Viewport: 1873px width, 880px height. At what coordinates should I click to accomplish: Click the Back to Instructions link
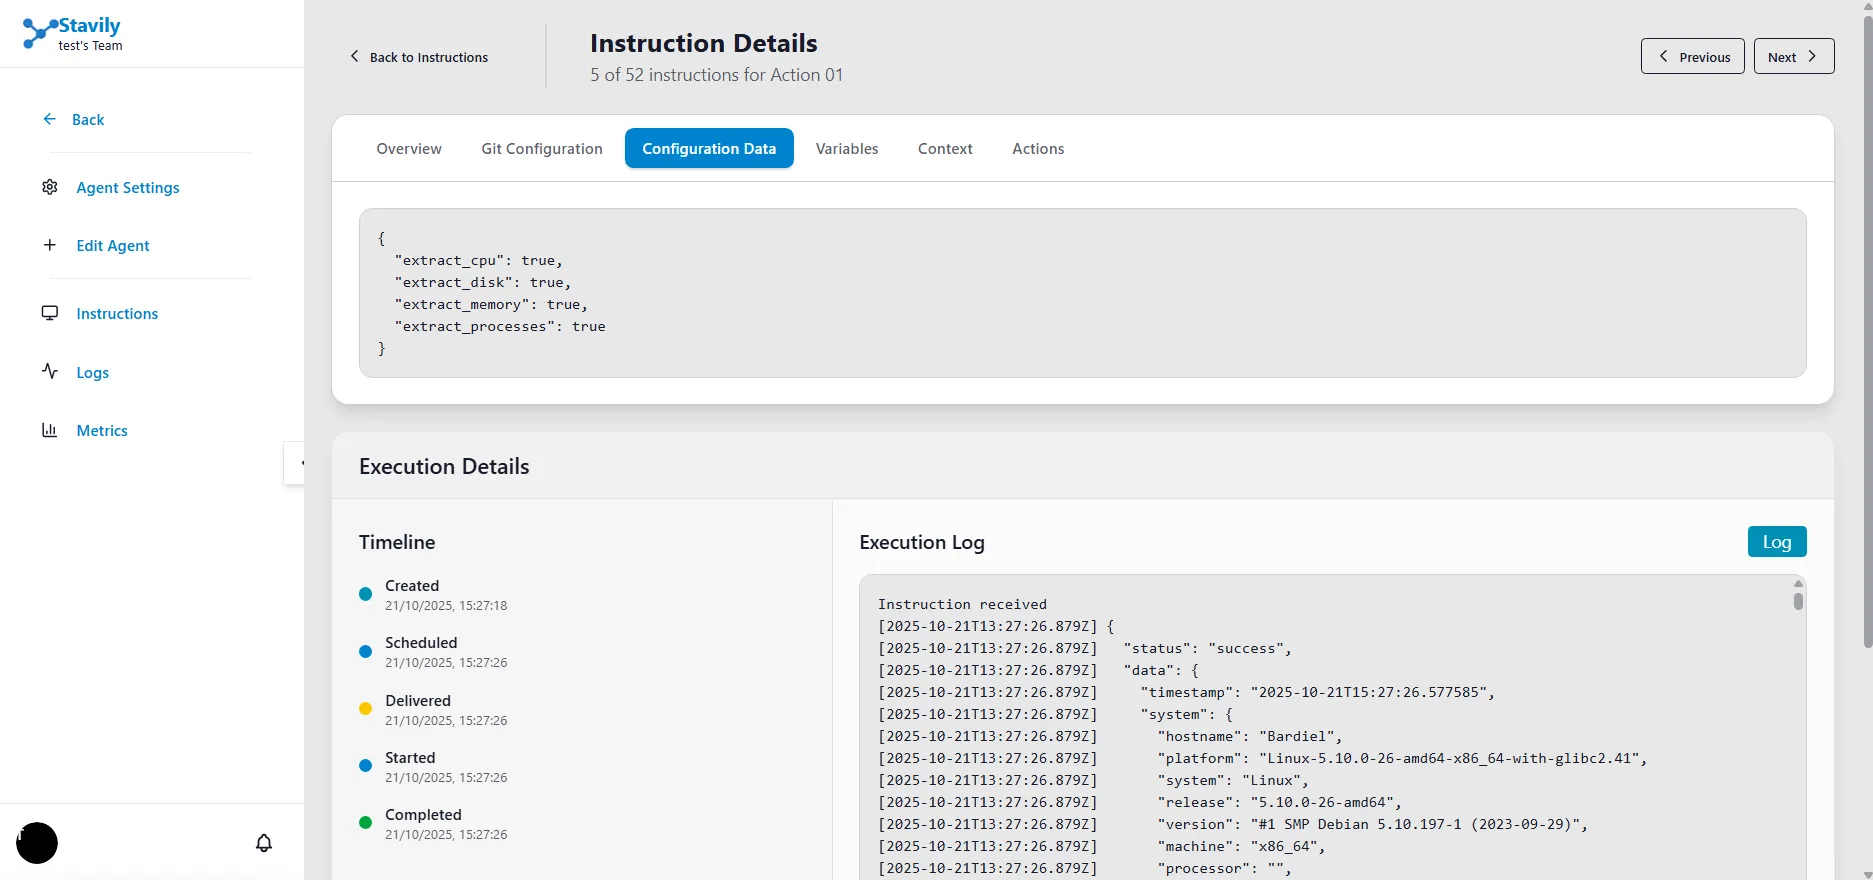coord(420,57)
